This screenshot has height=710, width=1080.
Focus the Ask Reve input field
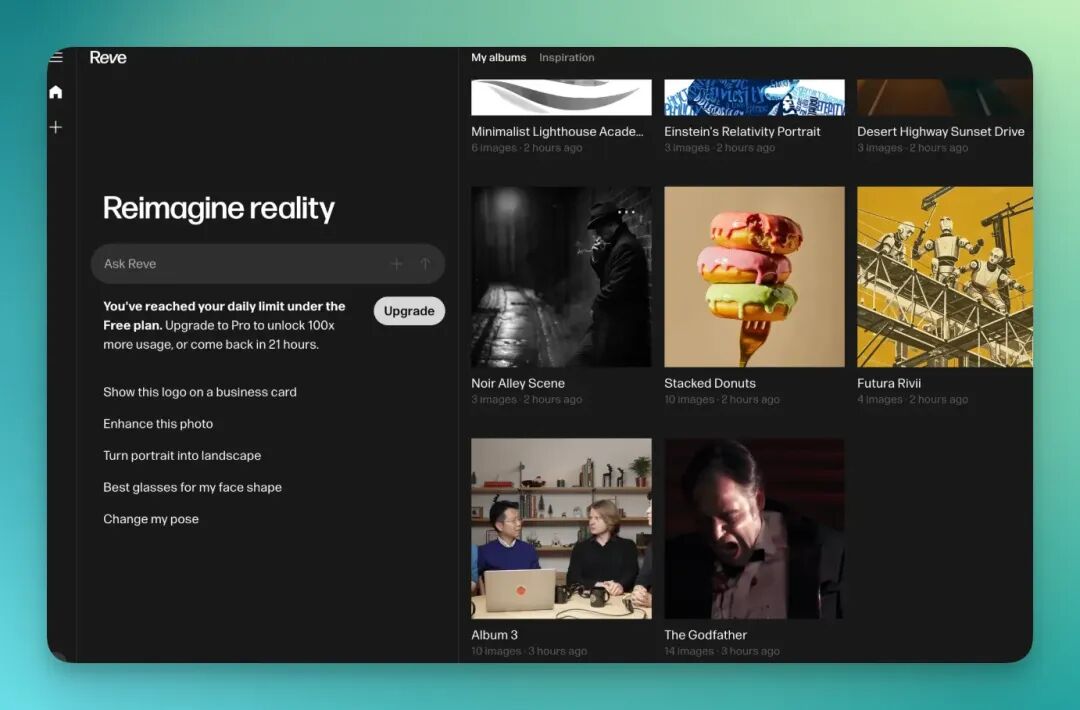(x=240, y=264)
